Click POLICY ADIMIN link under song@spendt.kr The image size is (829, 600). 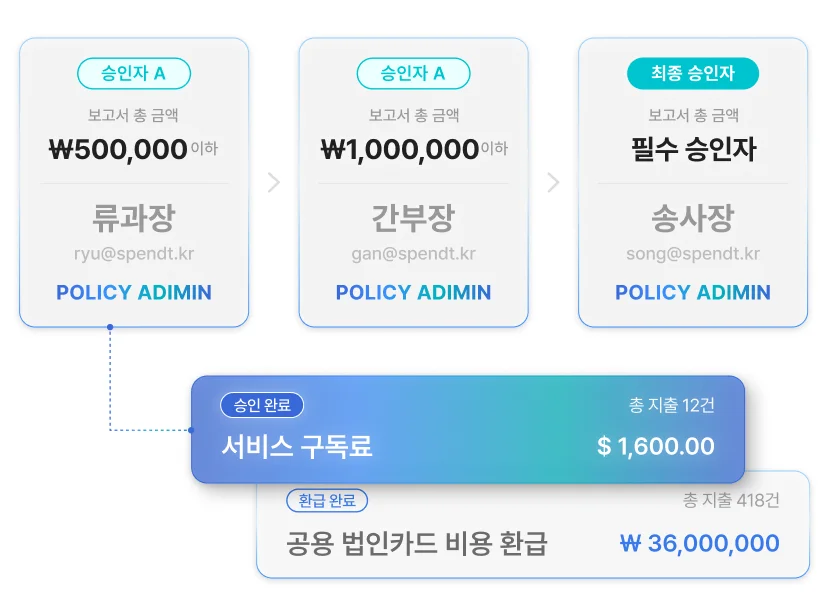(693, 292)
